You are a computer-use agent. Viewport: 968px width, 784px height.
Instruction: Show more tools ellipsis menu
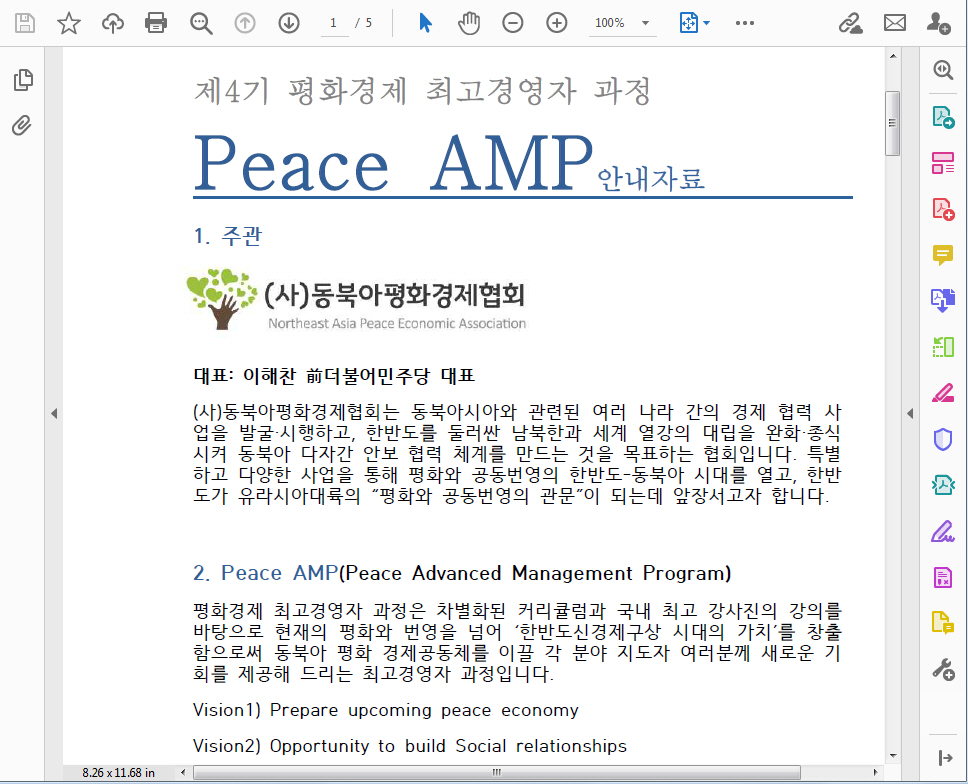click(744, 23)
